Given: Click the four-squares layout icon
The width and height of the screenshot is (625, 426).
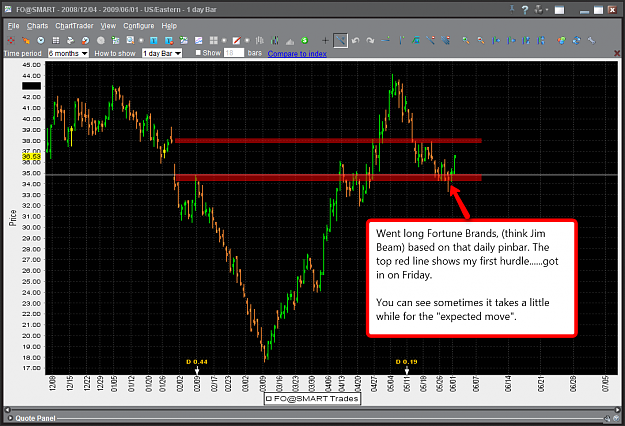Looking at the screenshot, I should (x=214, y=40).
